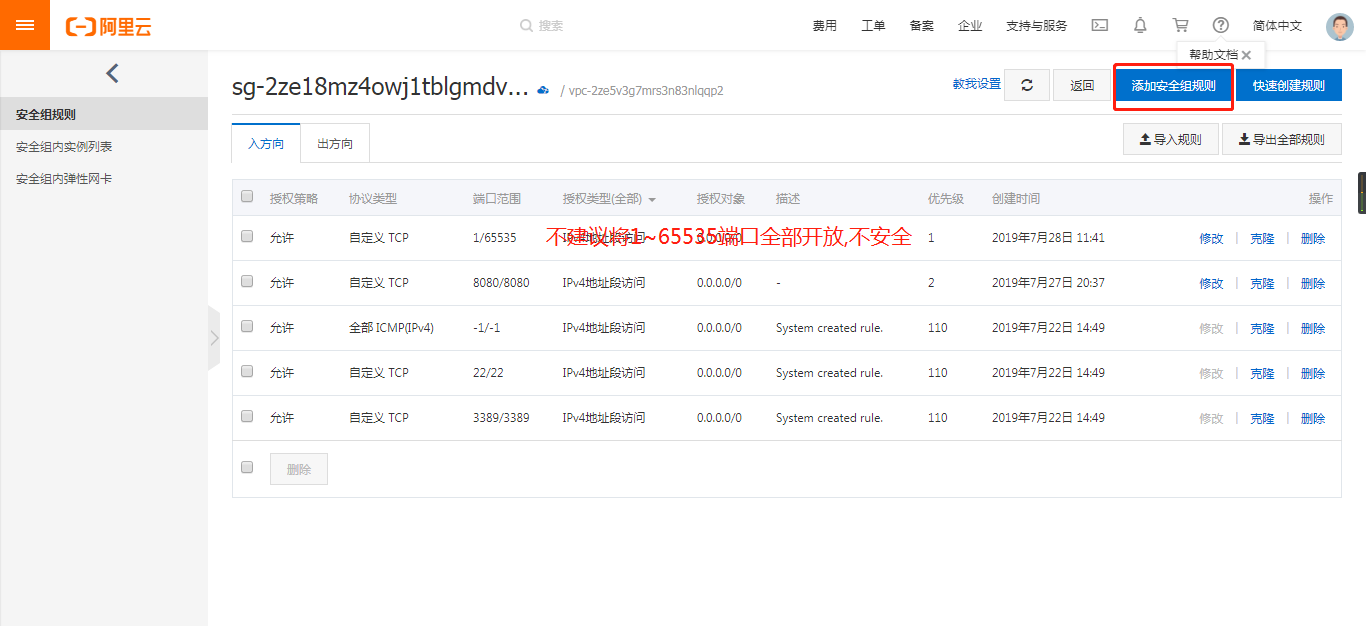The image size is (1366, 626).
Task: Open the Cloud Shell terminal icon
Action: 1099,26
